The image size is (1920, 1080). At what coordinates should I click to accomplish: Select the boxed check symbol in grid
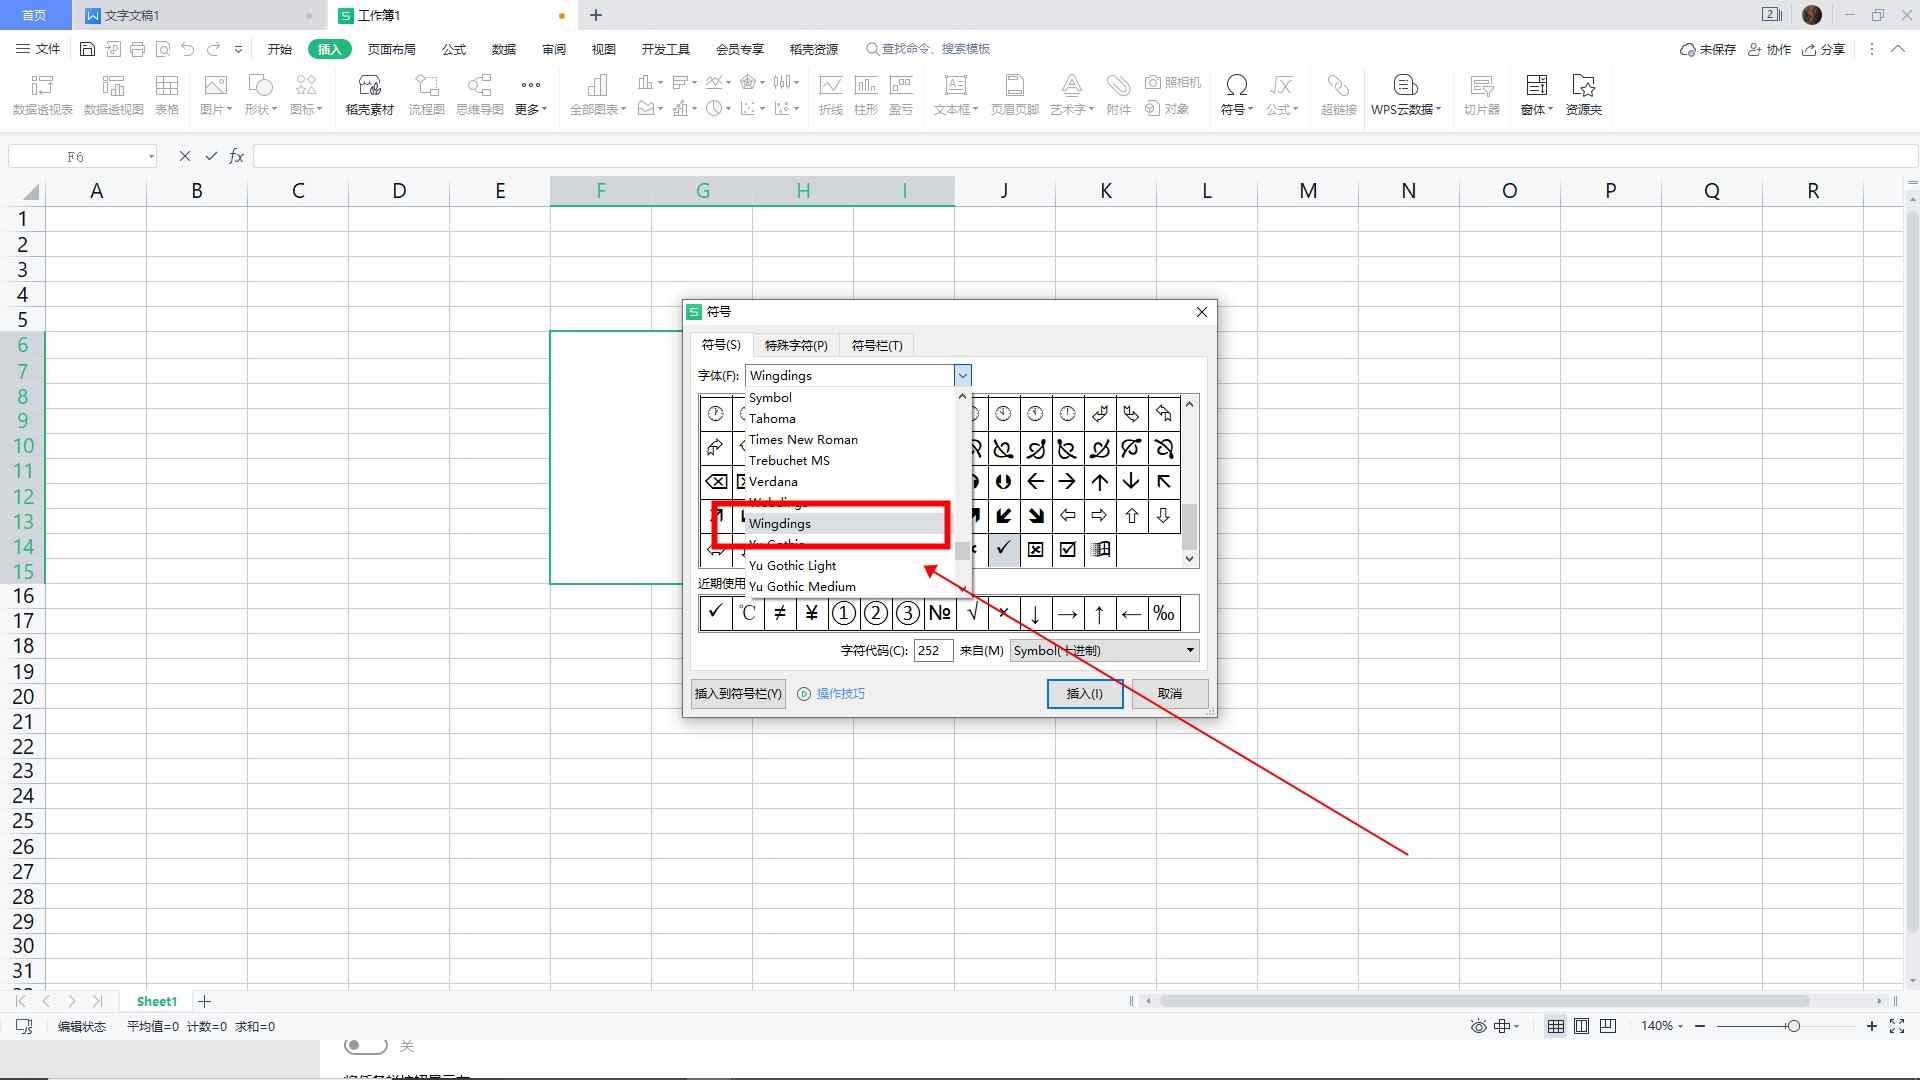pos(1068,549)
